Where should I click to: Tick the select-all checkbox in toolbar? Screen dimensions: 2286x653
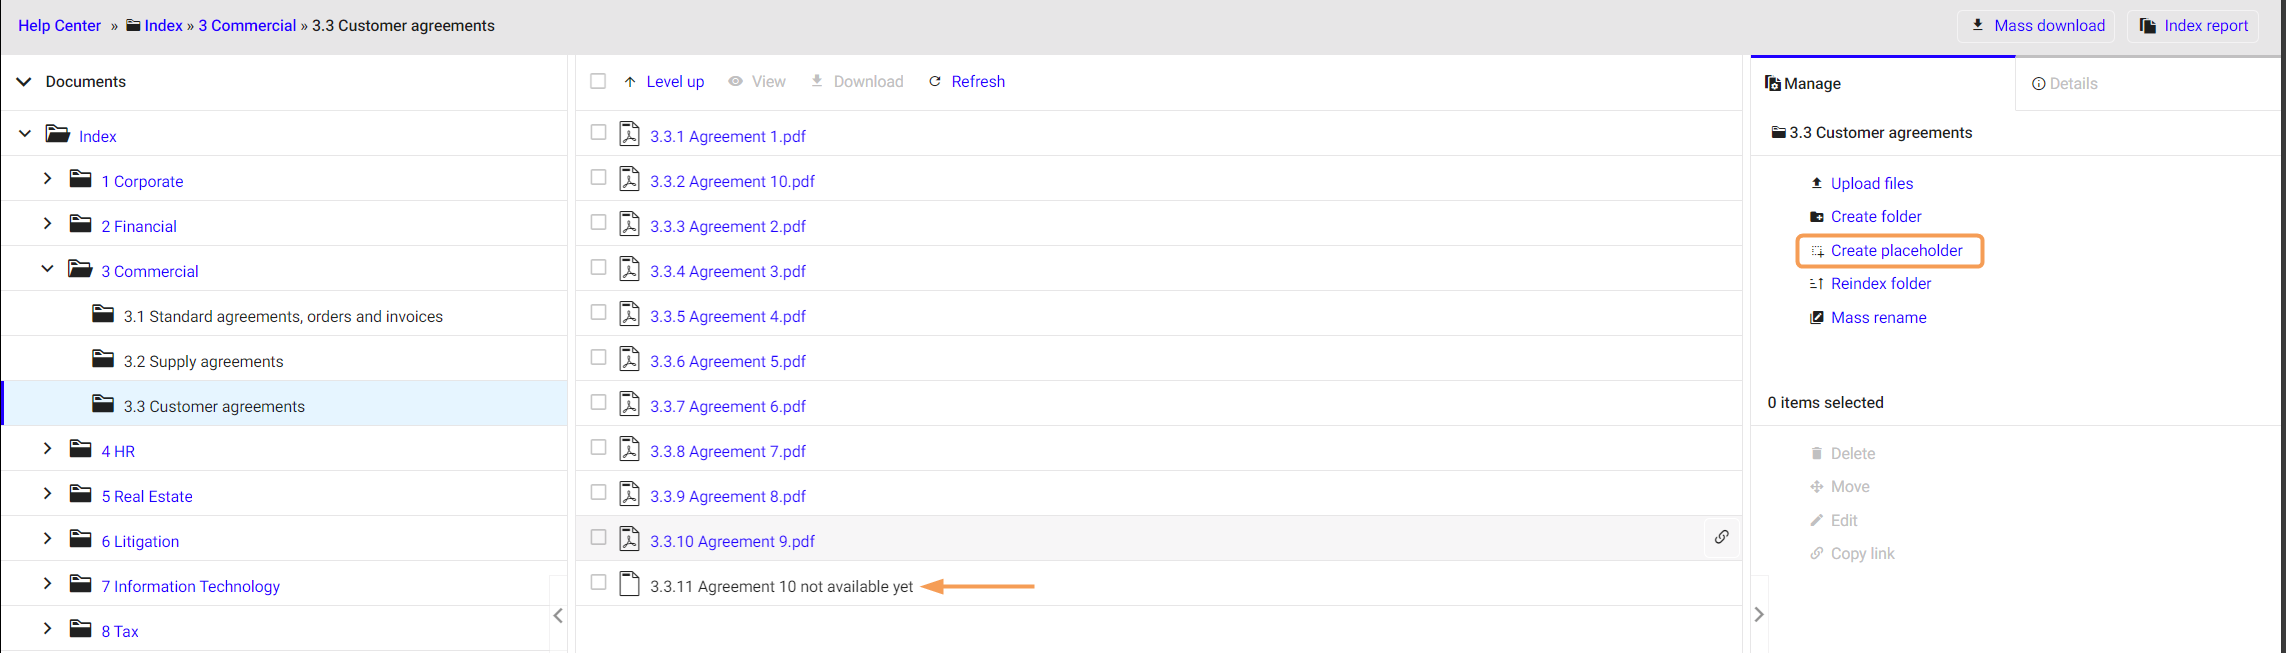pyautogui.click(x=598, y=82)
